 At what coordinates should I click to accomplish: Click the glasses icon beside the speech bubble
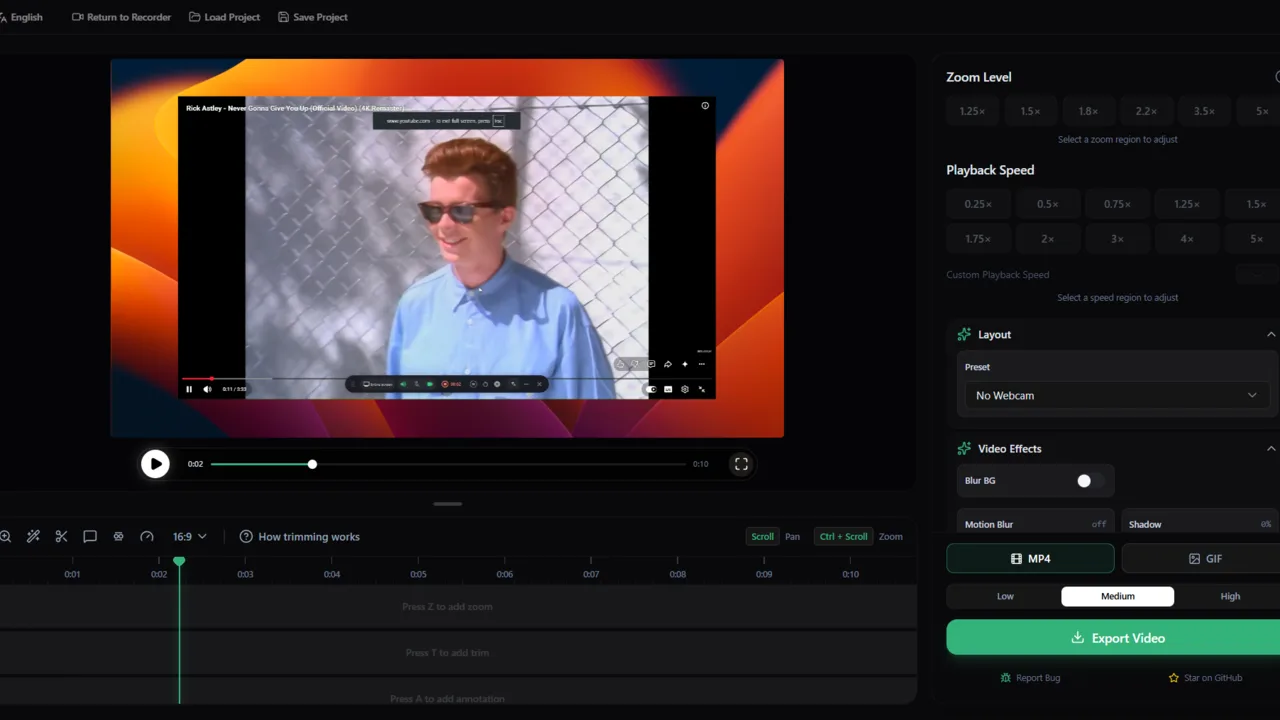(118, 537)
